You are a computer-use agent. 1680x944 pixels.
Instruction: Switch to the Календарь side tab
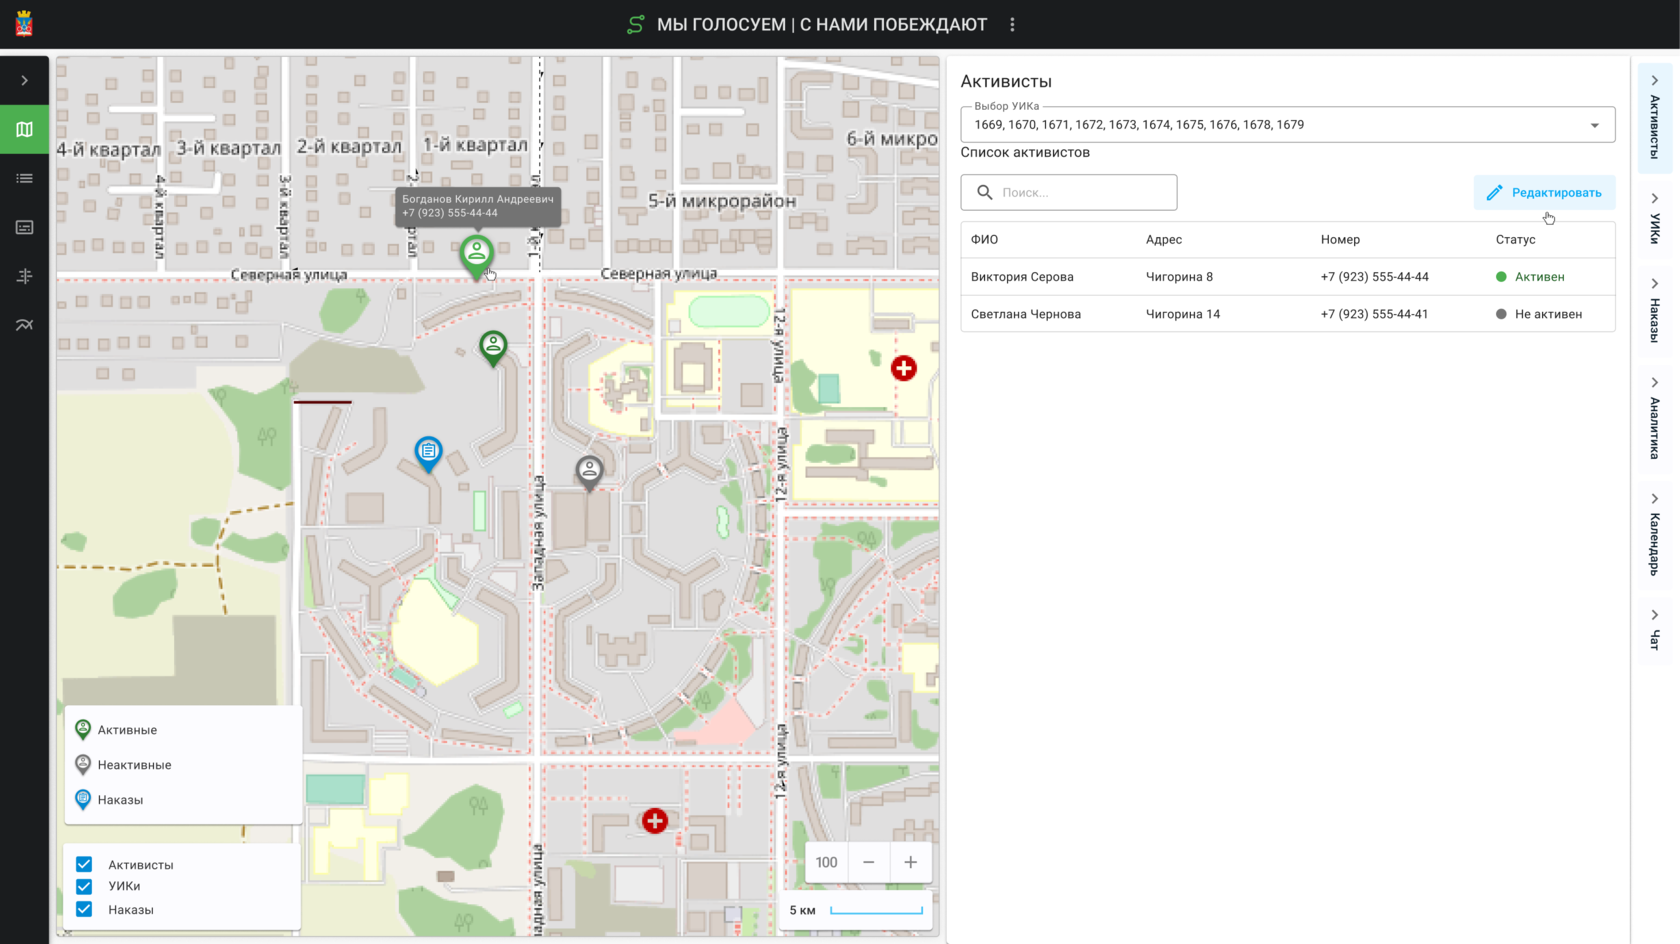[1655, 534]
